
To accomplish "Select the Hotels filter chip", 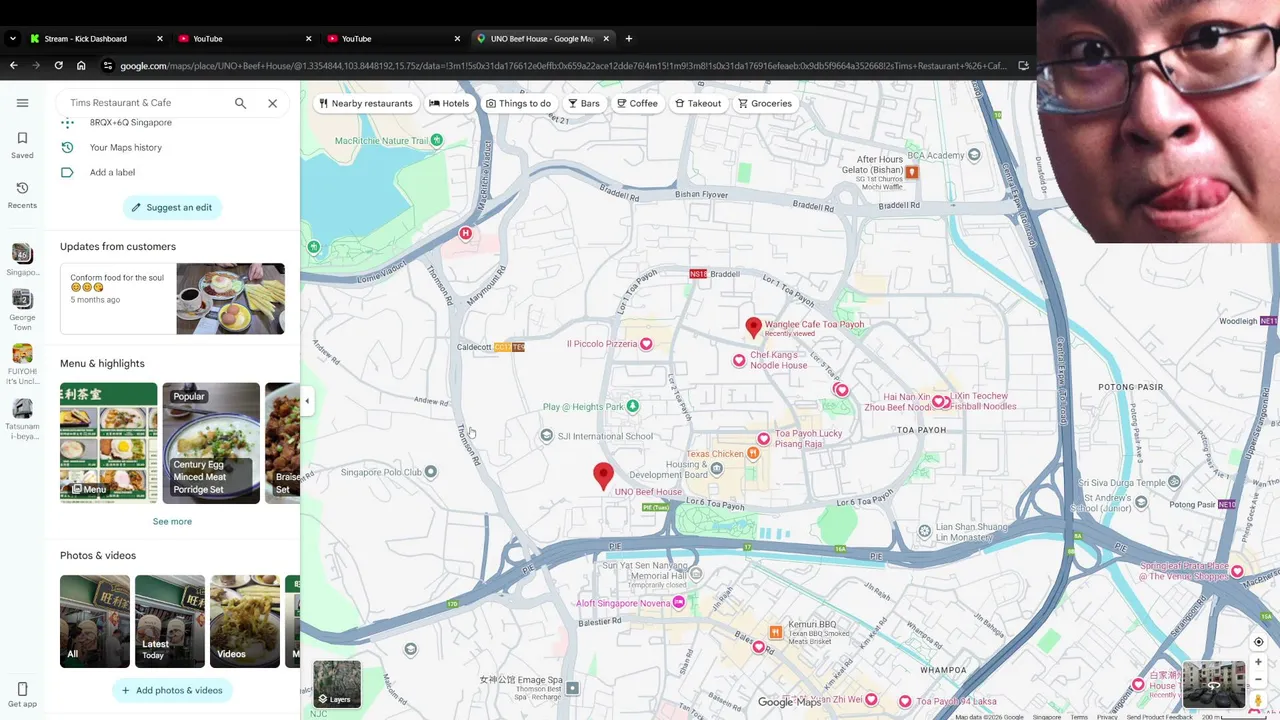I will 449,103.
